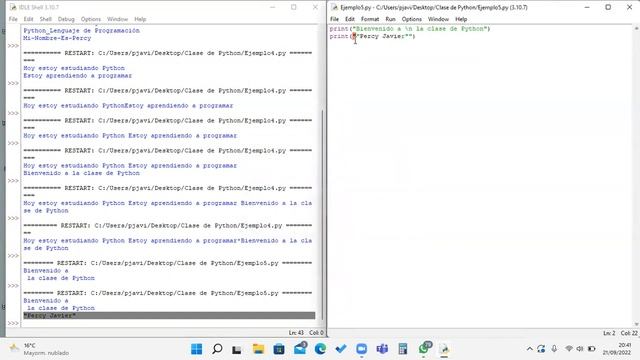Launch Microsoft Edge from the taskbar
This screenshot has height=360, width=640.
point(320,349)
